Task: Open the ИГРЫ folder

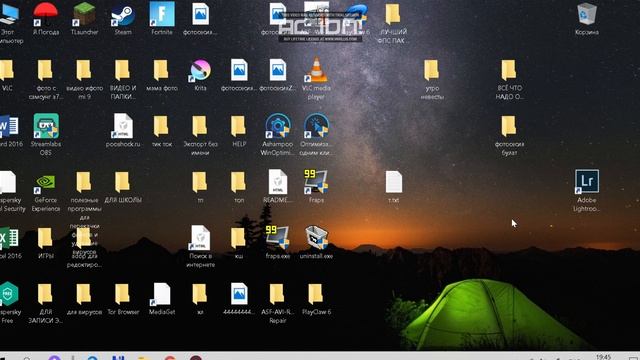Action: coord(45,238)
